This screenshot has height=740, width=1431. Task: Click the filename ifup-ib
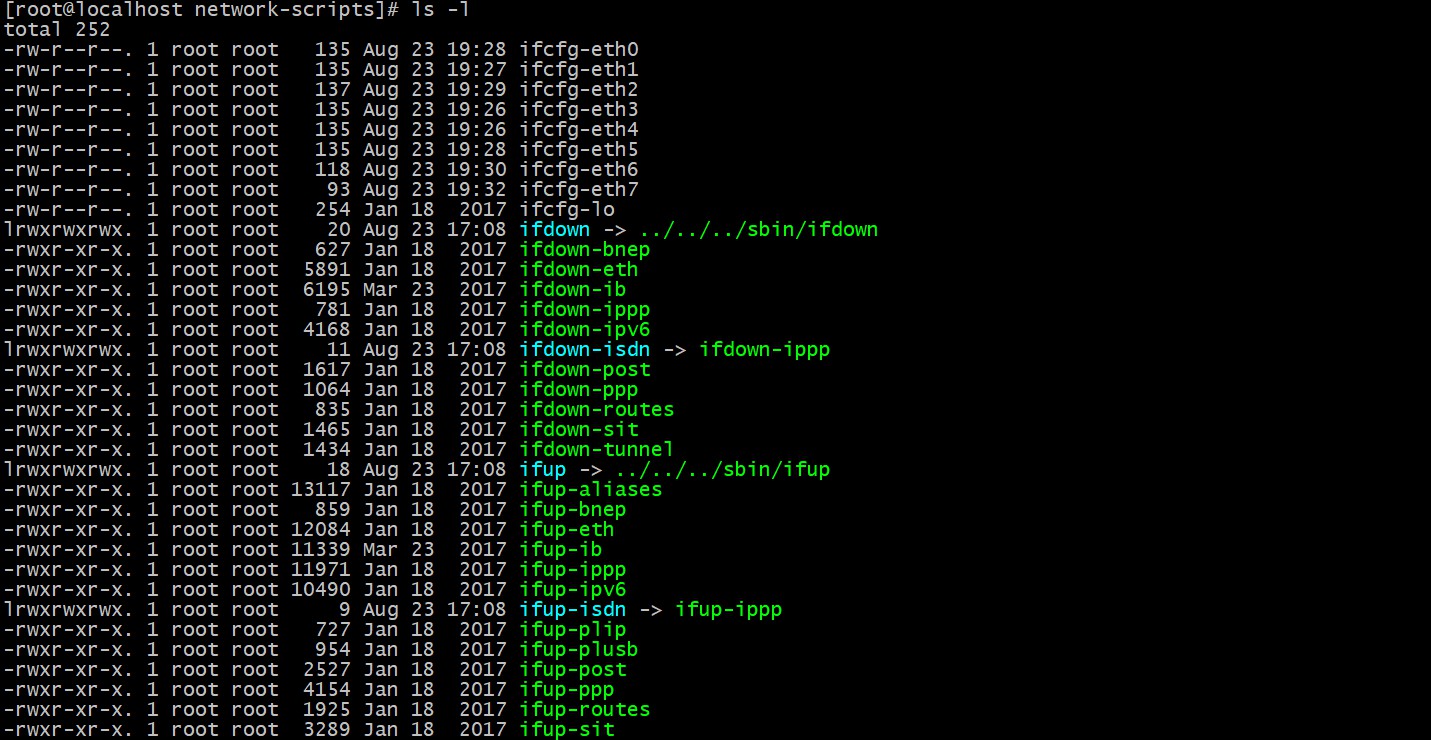(x=561, y=550)
